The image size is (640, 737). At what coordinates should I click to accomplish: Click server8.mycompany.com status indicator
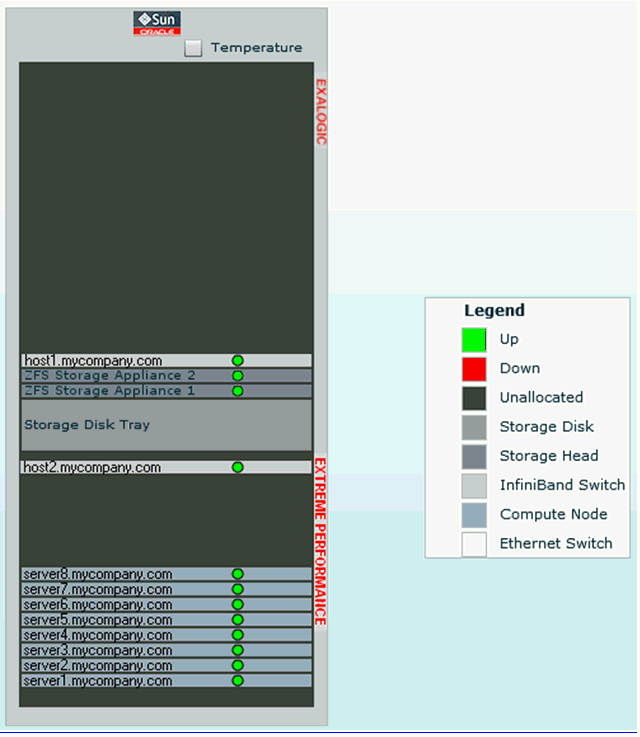[x=238, y=574]
